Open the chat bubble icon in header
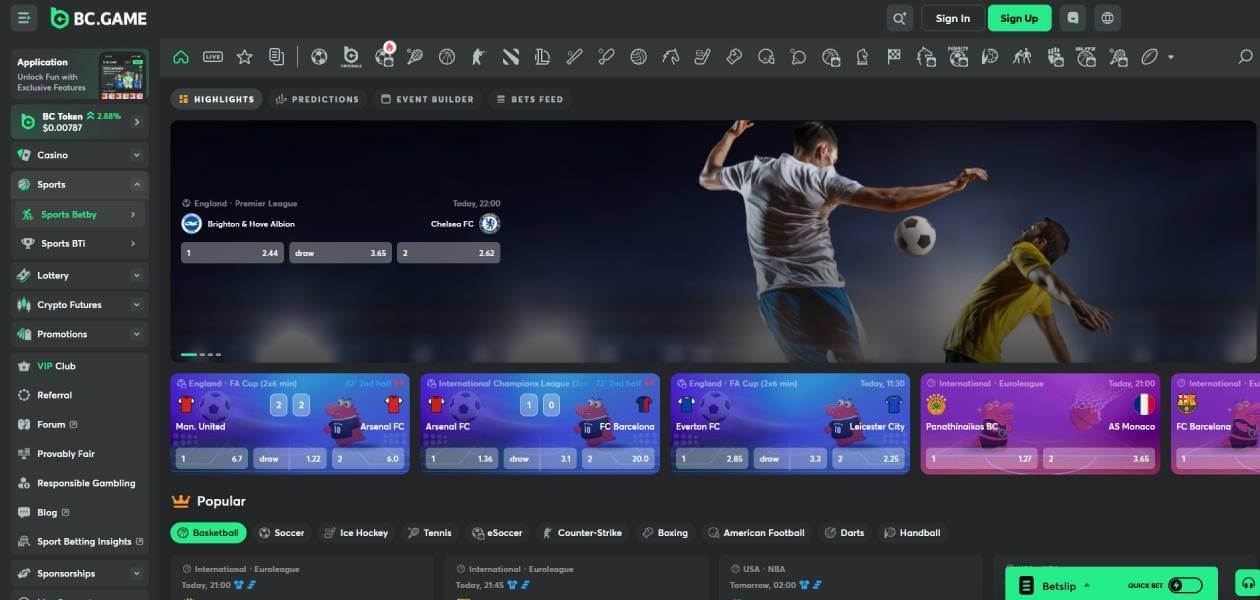This screenshot has height=600, width=1260. pyautogui.click(x=1074, y=18)
